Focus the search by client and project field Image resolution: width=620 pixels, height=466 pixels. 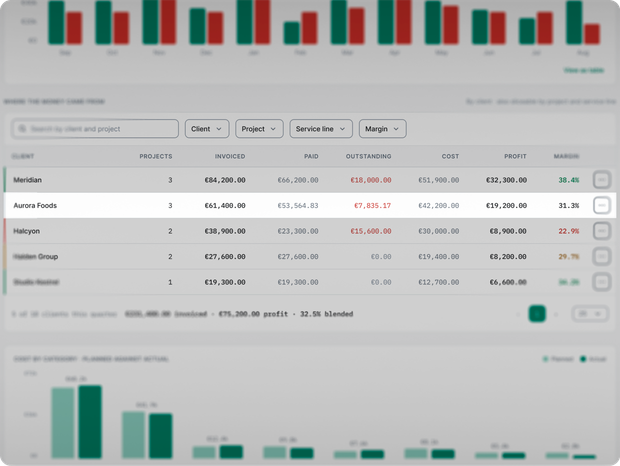[x=95, y=129]
